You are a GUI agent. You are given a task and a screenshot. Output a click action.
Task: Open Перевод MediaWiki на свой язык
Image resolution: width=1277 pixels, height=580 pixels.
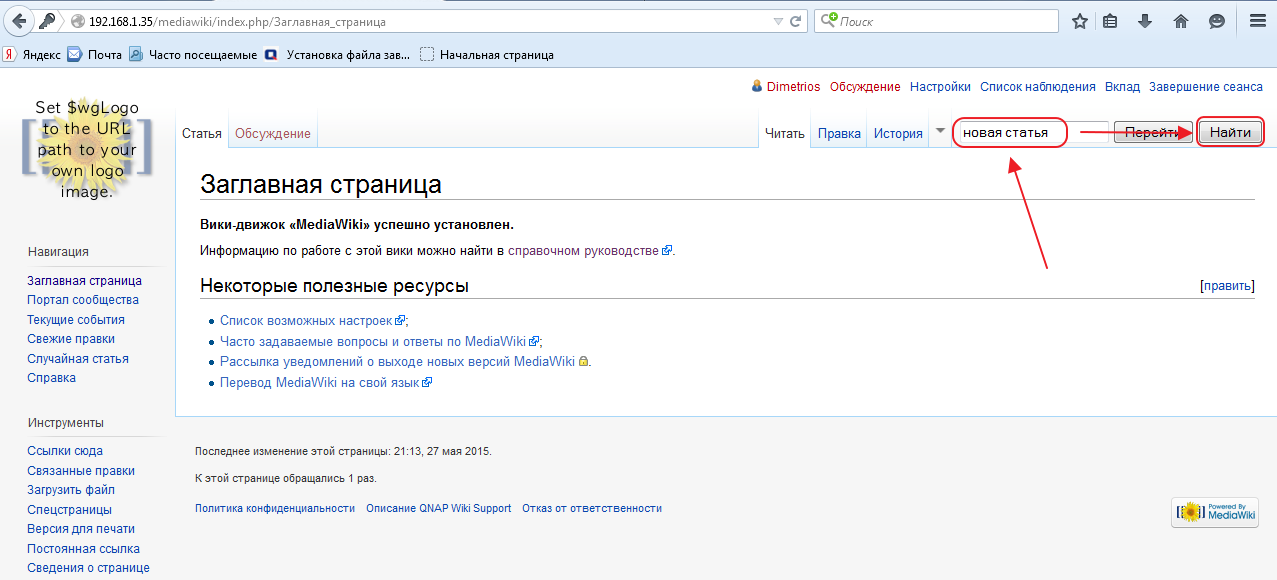tap(320, 382)
